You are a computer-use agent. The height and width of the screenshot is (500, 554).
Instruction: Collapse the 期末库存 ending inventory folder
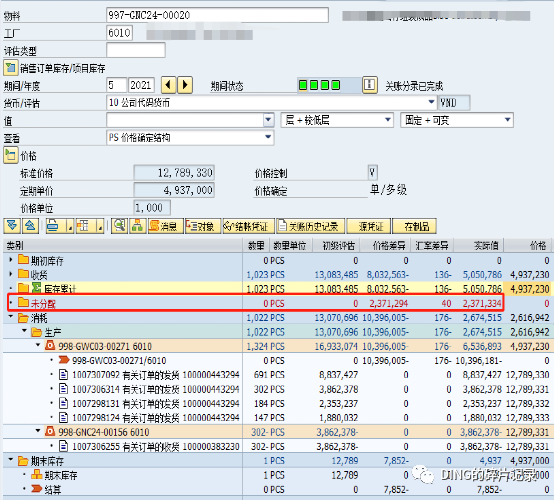click(x=11, y=460)
